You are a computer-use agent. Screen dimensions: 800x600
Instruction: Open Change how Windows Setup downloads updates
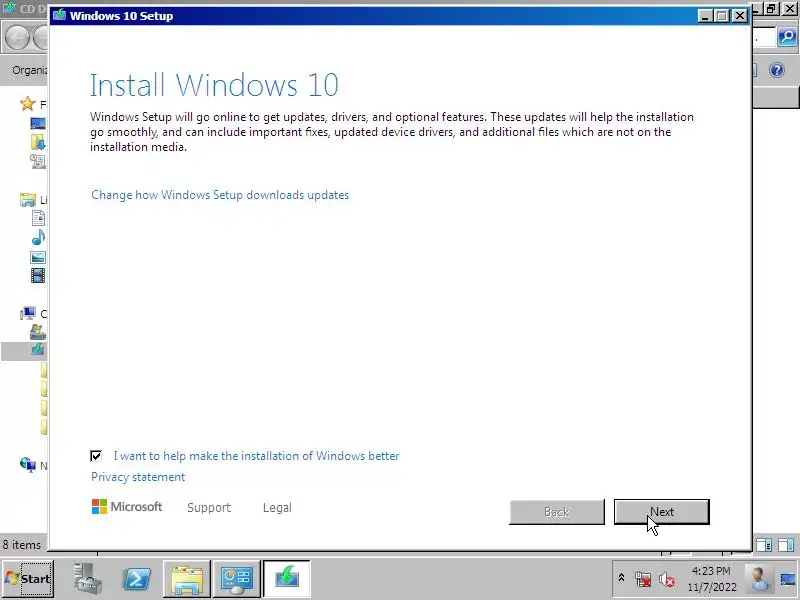point(220,195)
